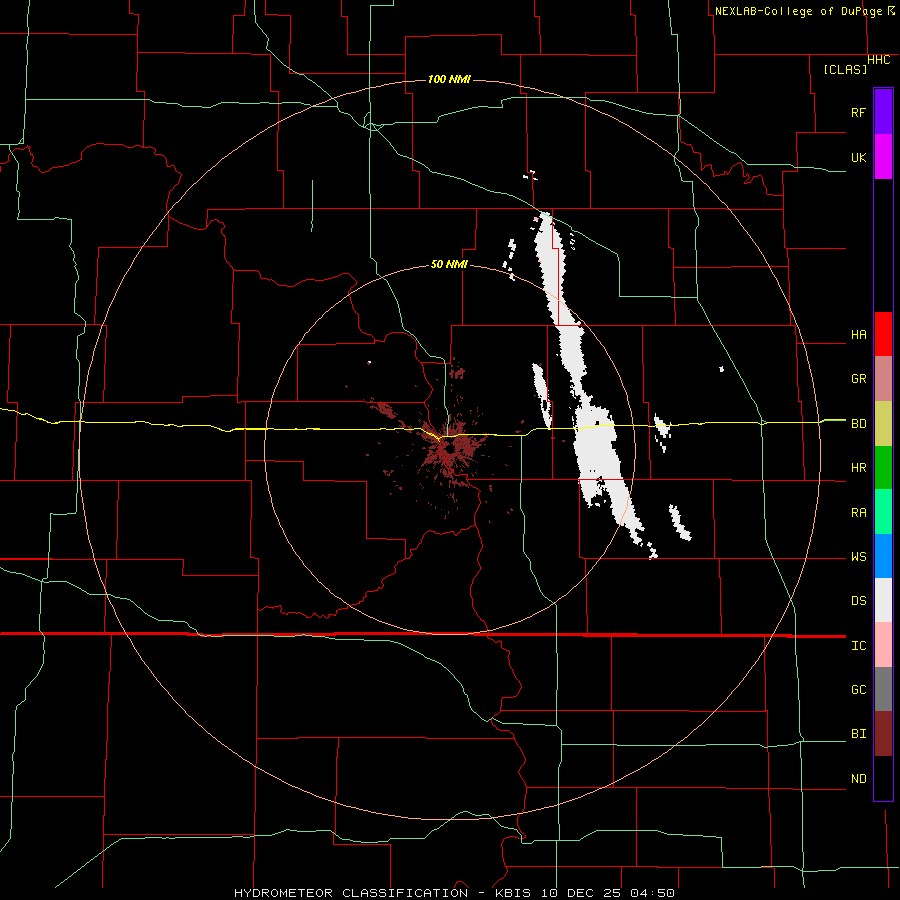Click the HA legend label
This screenshot has height=900, width=900.
(x=858, y=334)
